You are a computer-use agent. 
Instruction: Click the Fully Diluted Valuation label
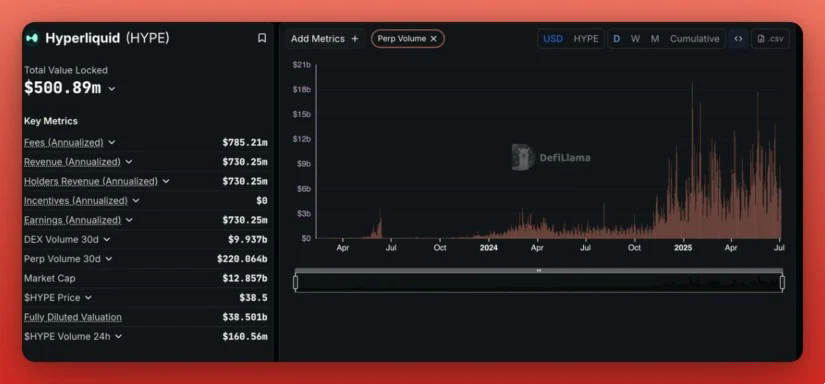tap(73, 317)
